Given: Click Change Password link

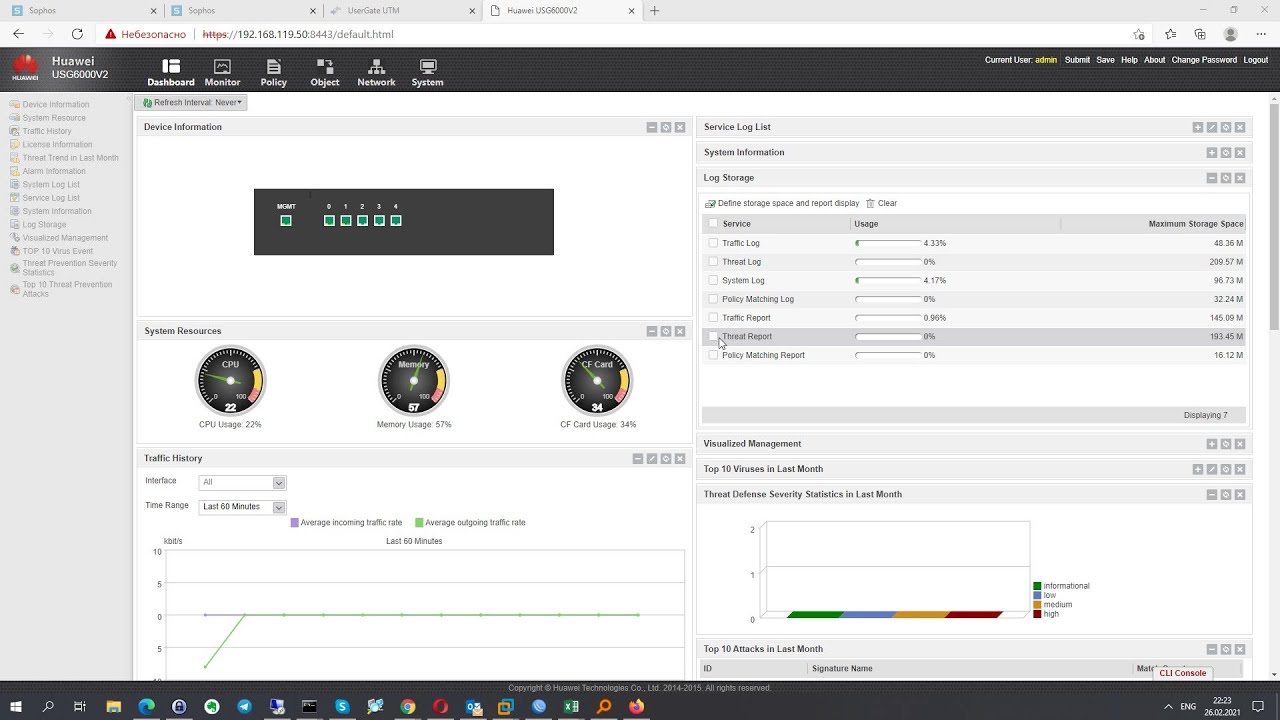Looking at the screenshot, I should (x=1204, y=60).
